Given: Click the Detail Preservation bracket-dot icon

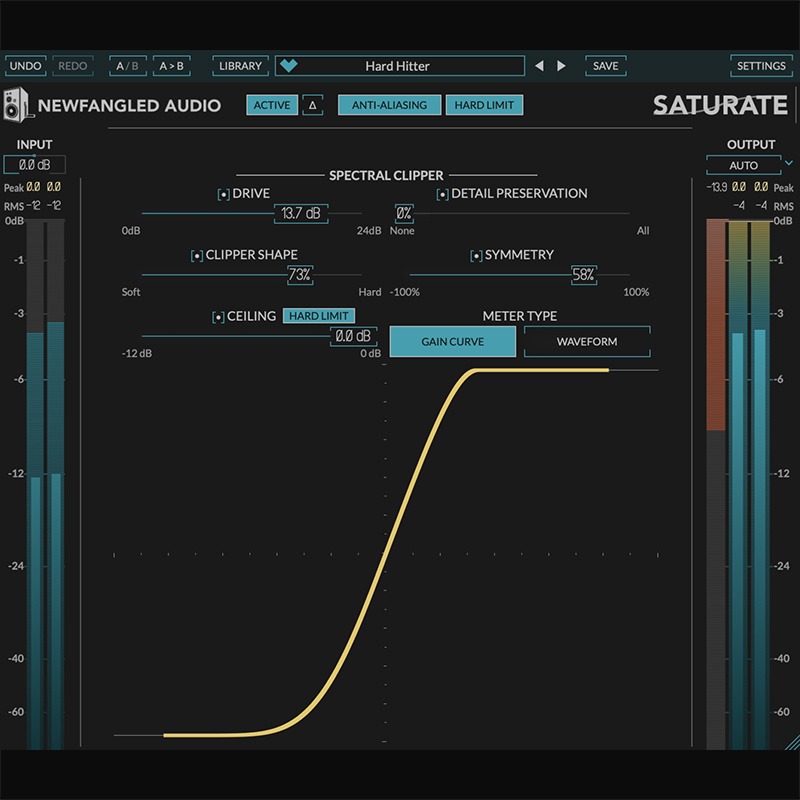Looking at the screenshot, I should [x=442, y=194].
